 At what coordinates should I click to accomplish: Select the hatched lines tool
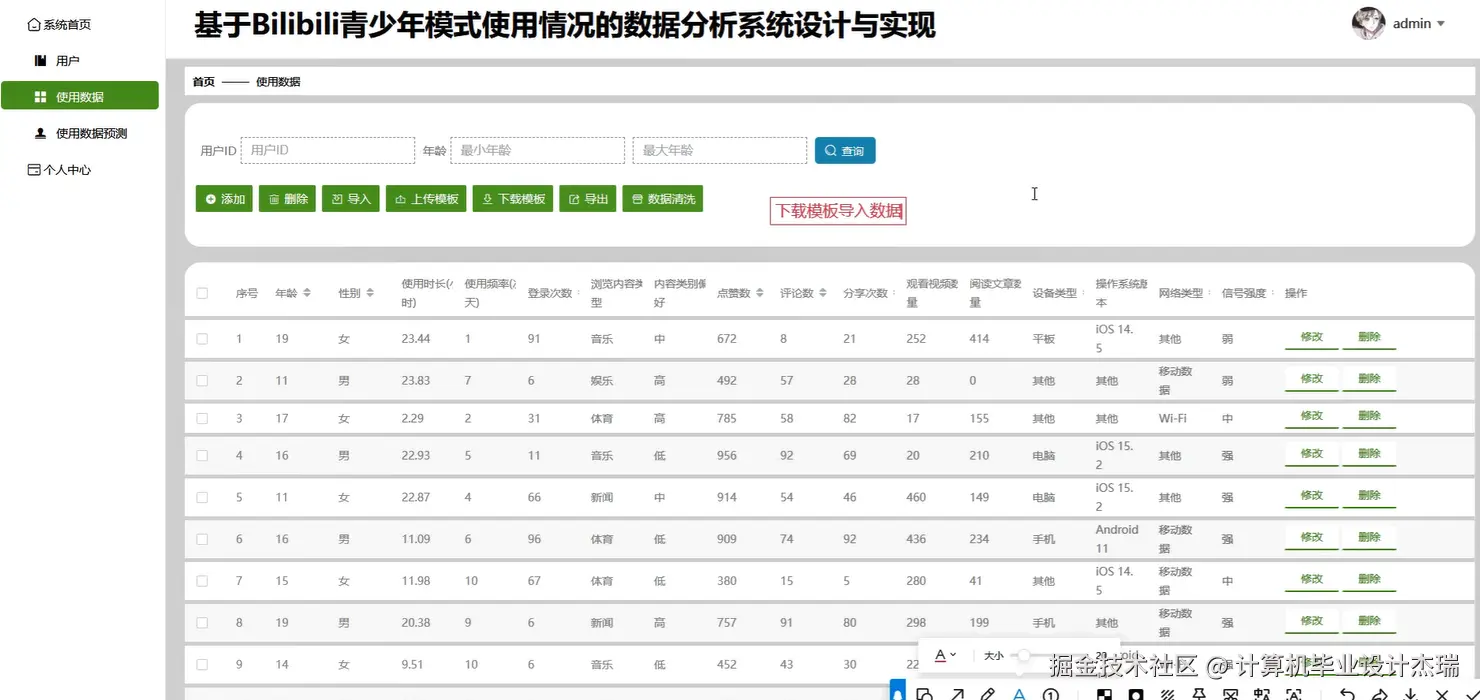coord(1167,694)
